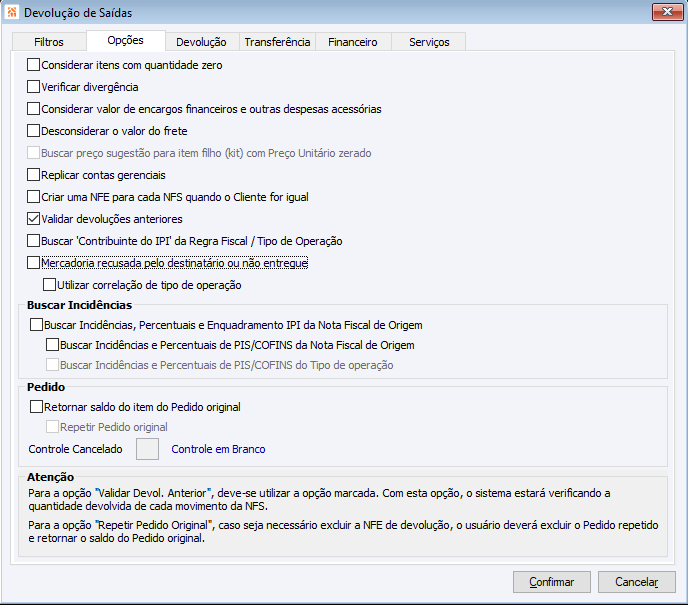
Task: Switch to the Serviços tab
Action: coord(429,42)
